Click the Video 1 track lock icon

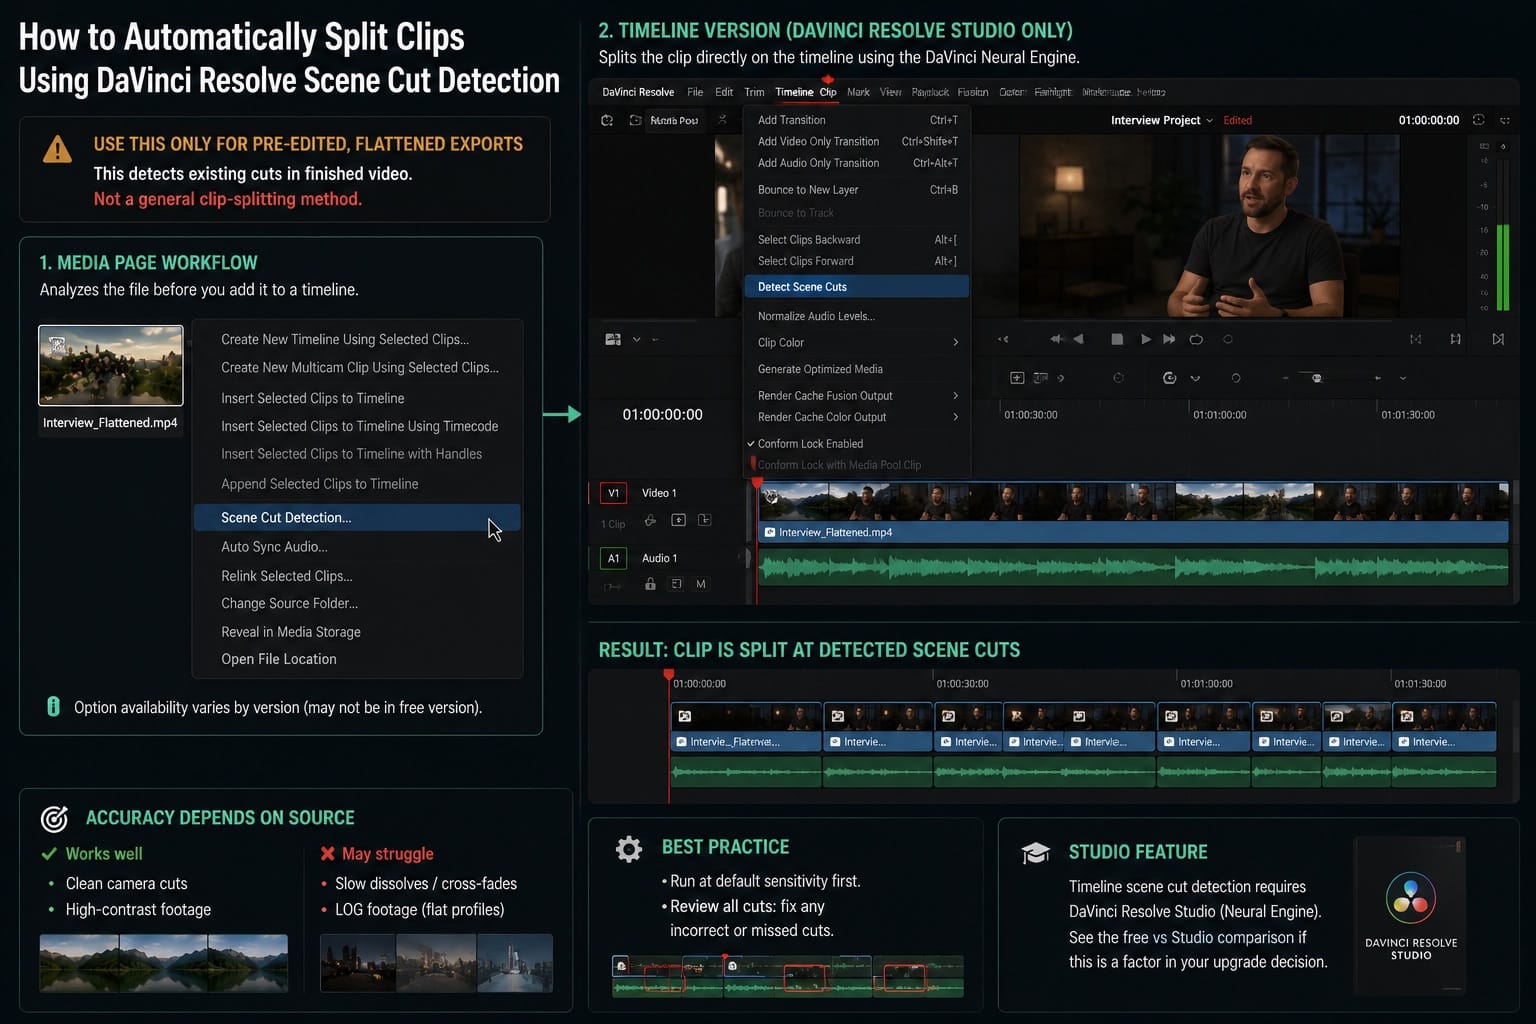[x=650, y=520]
